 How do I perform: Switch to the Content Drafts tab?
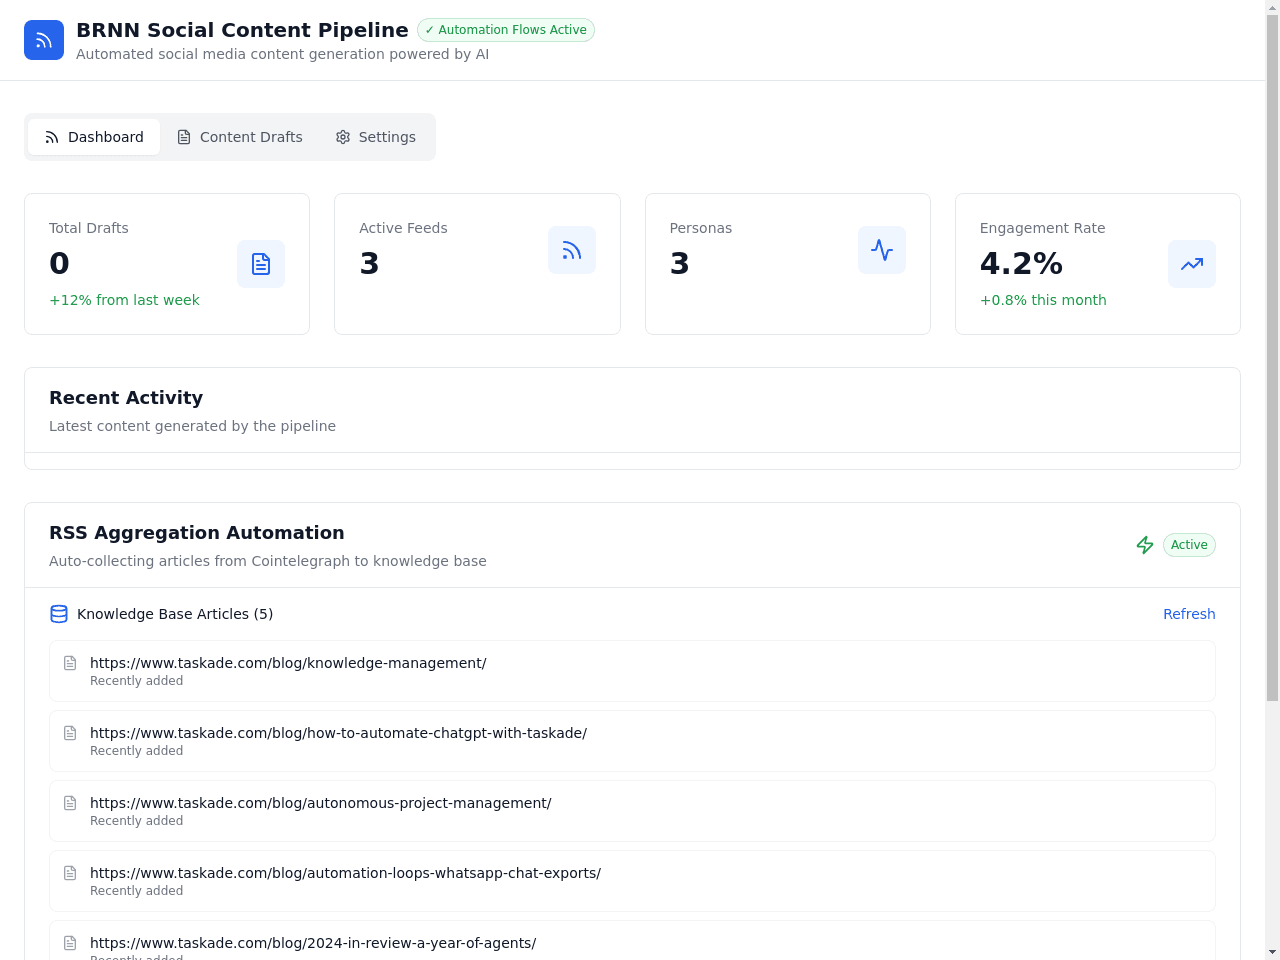click(x=240, y=137)
